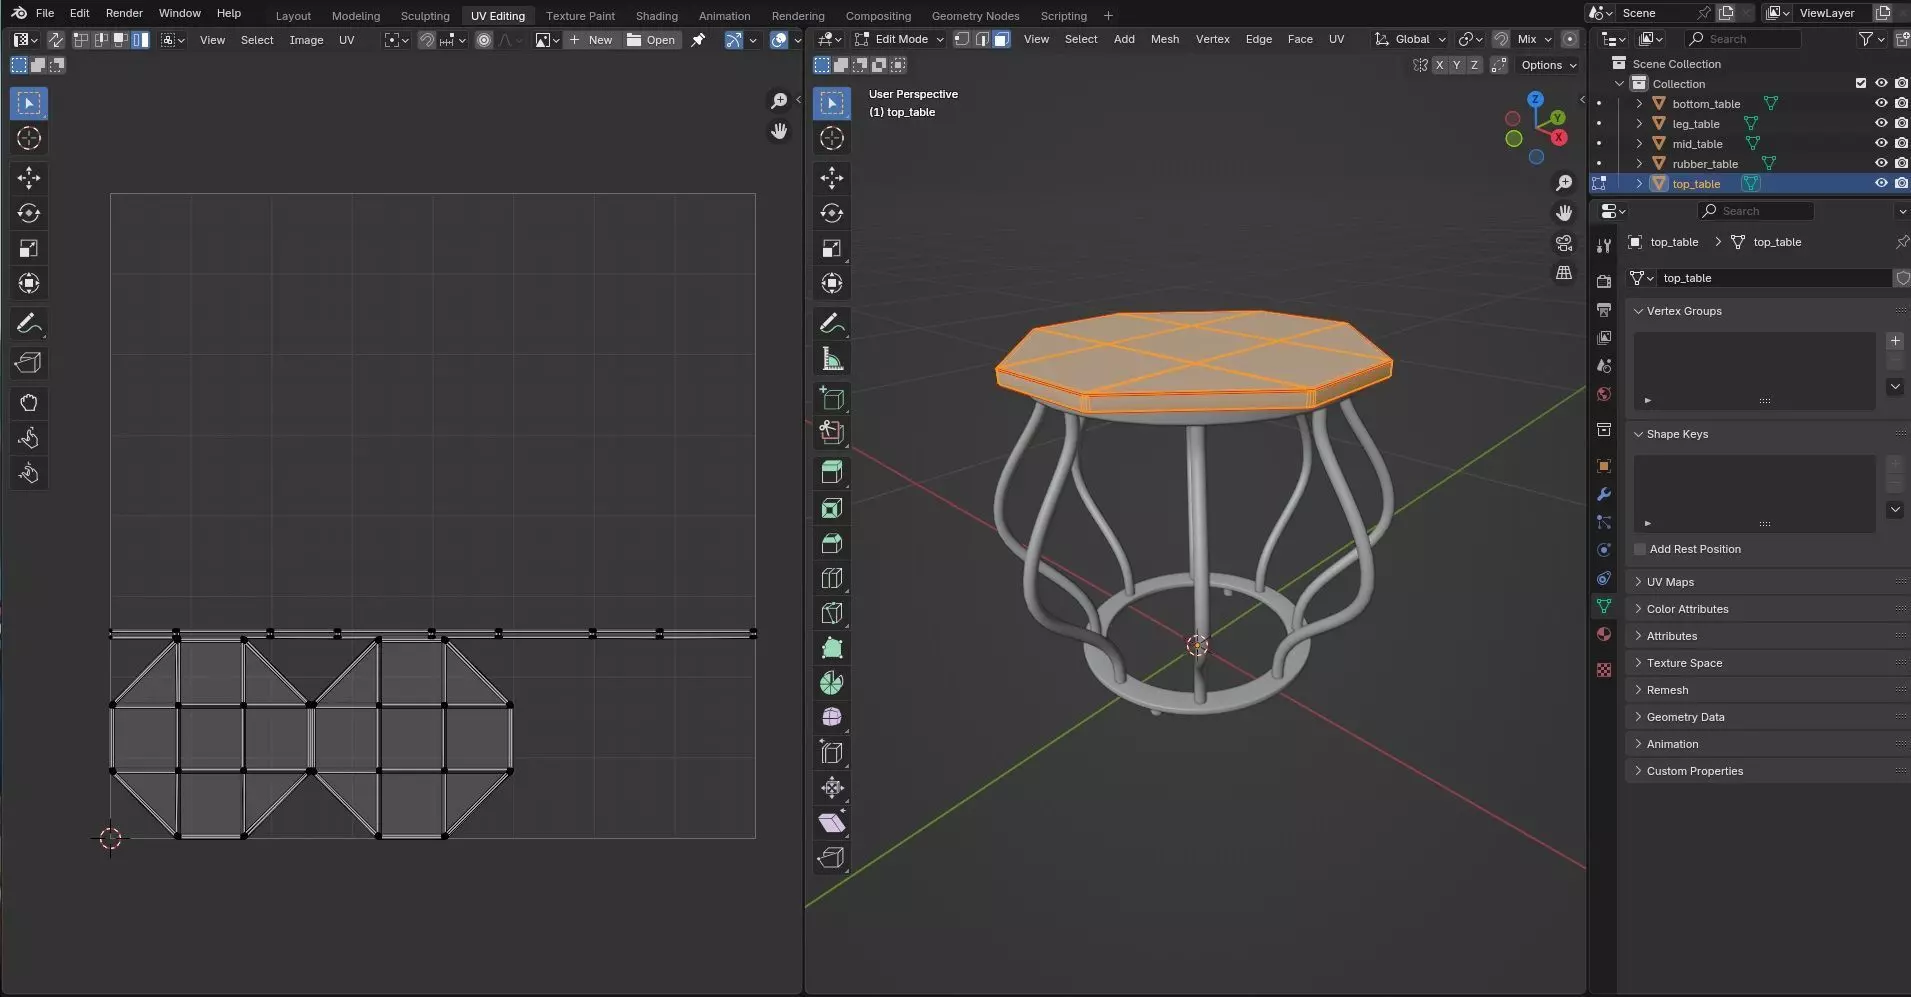The image size is (1911, 997).
Task: Select the Grab sculpt tool in UV editor
Action: (x=29, y=403)
